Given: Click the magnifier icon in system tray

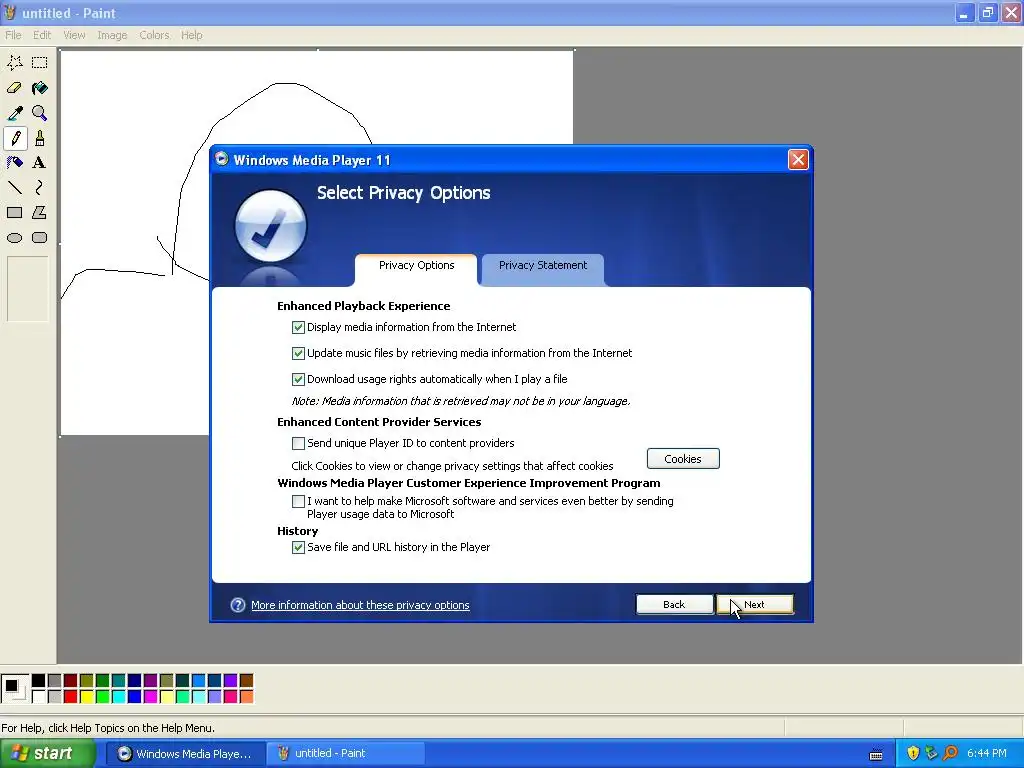Looking at the screenshot, I should click(x=950, y=753).
